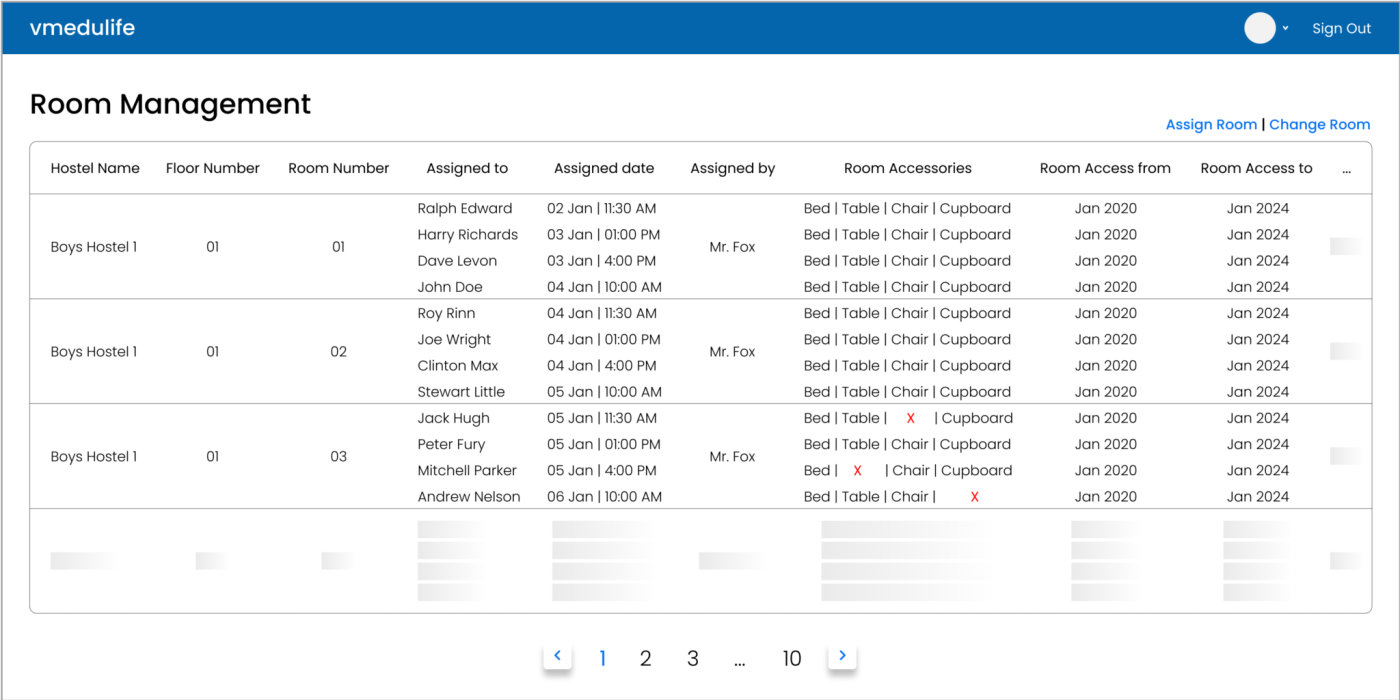
Task: Sort by the Assigned date column header
Action: (604, 168)
